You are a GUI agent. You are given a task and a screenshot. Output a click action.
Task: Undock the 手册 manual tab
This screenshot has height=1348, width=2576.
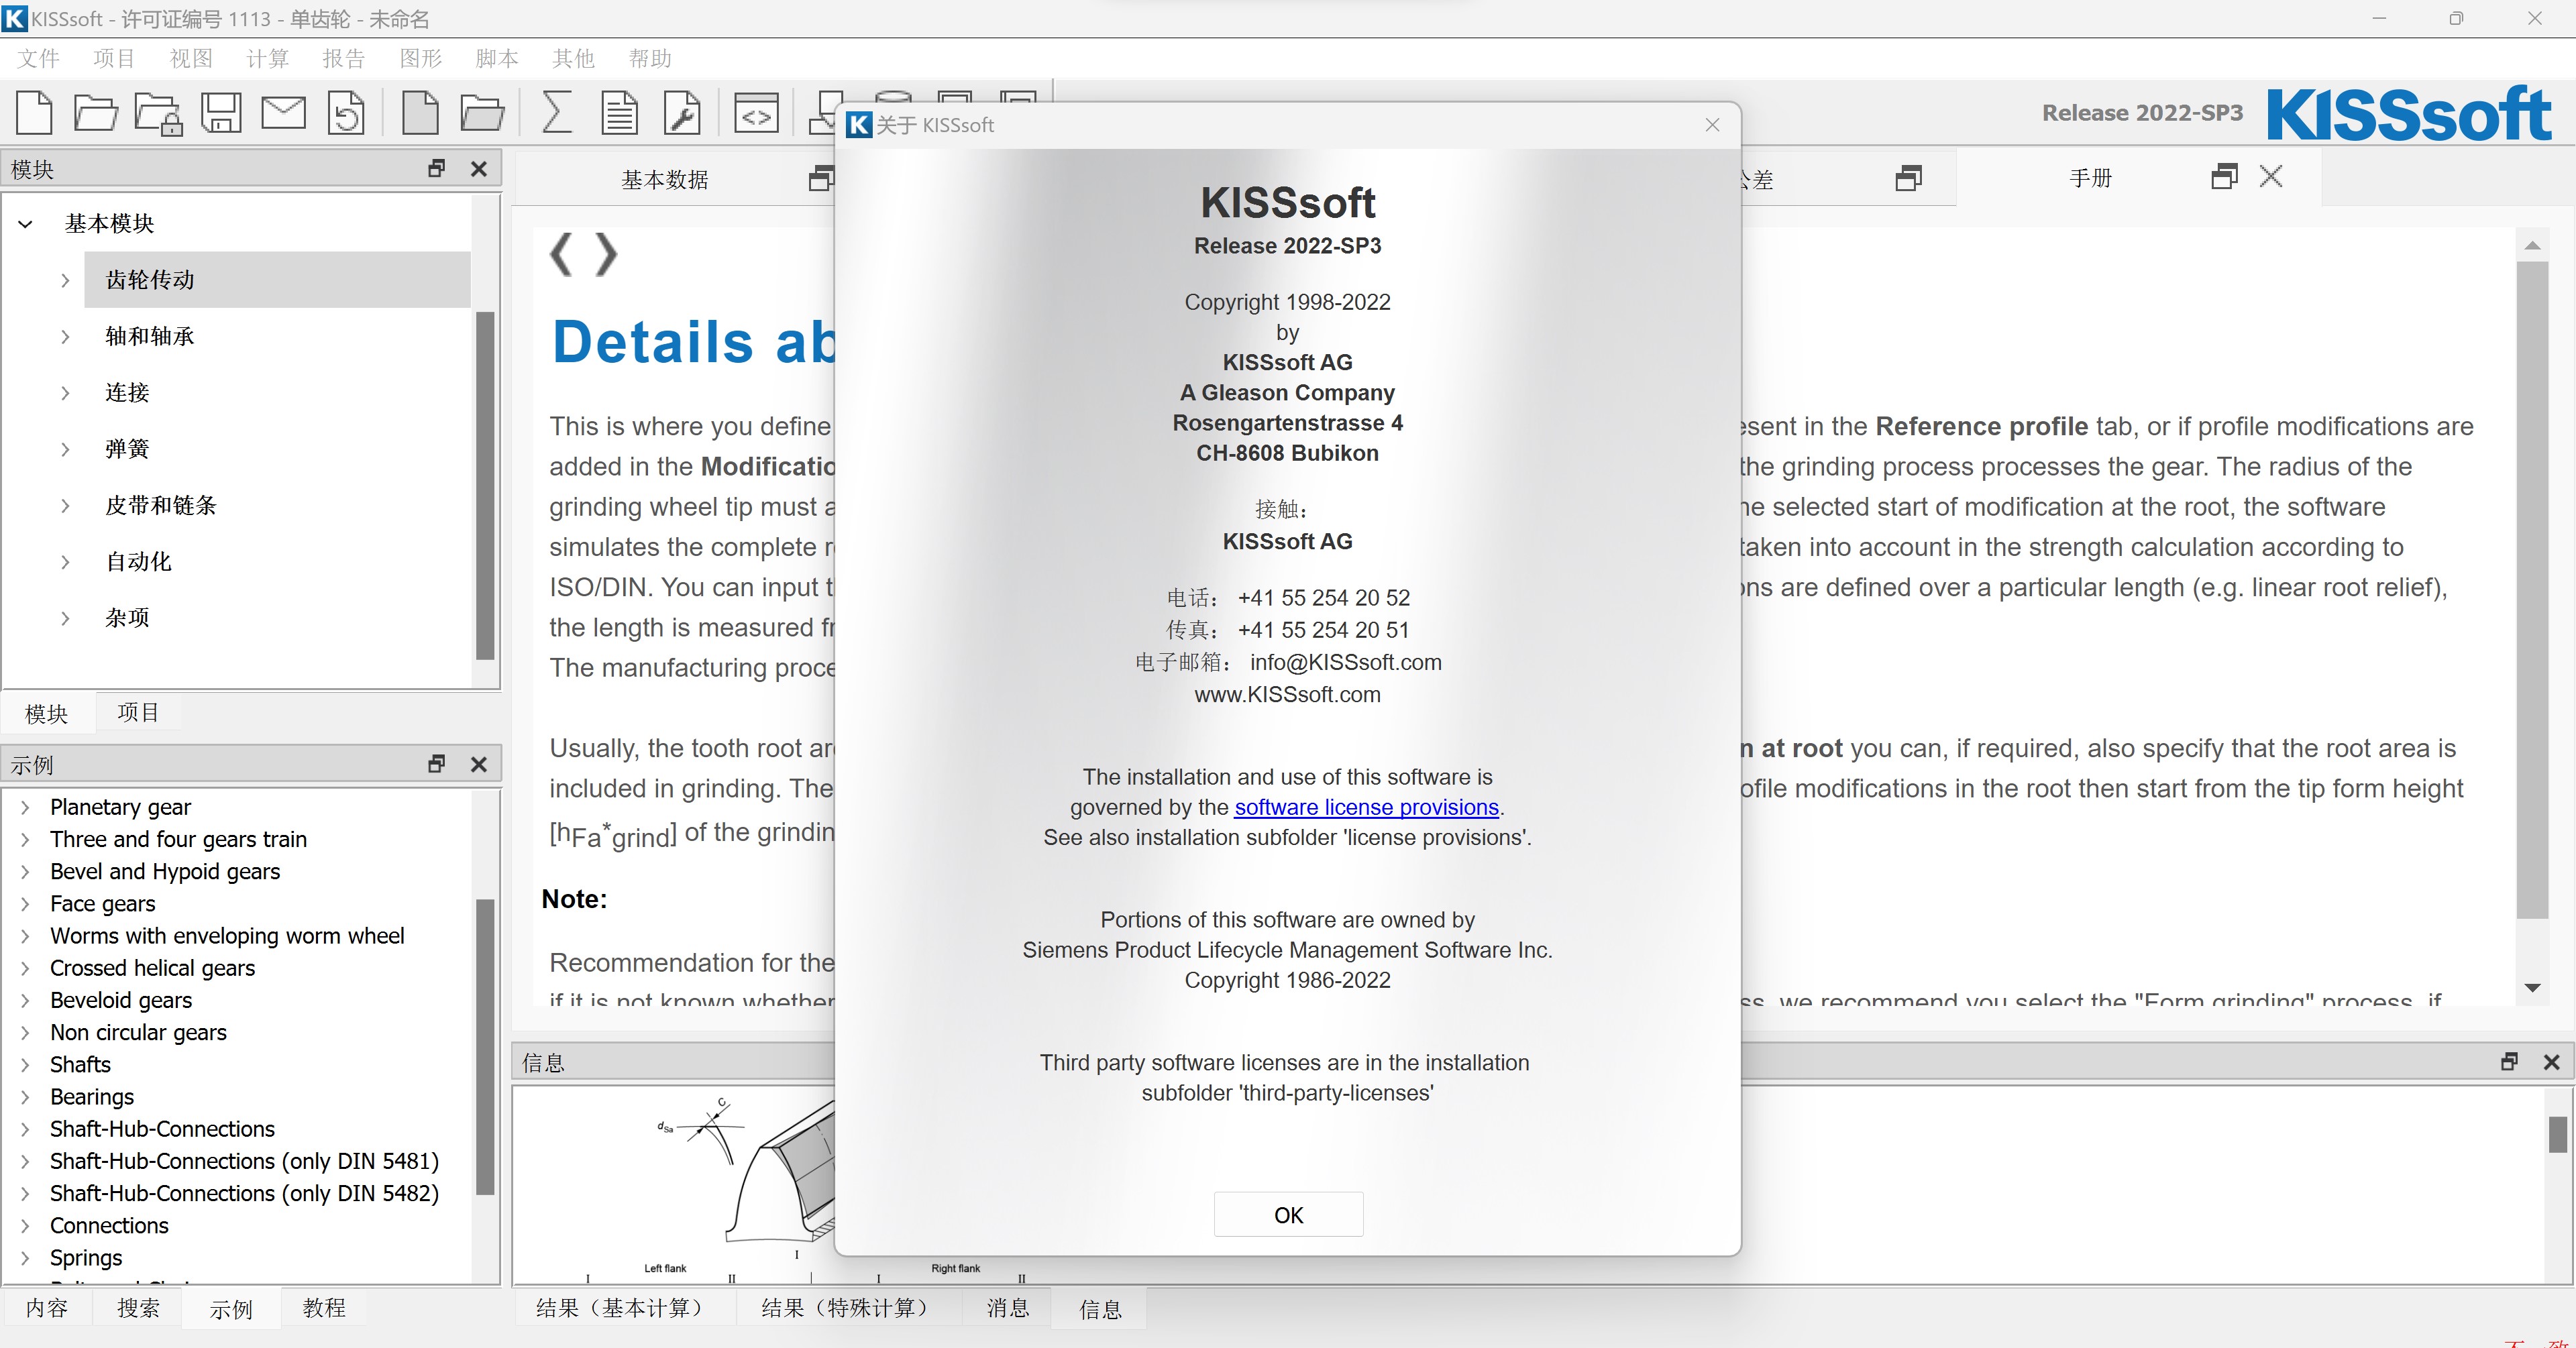click(2224, 177)
